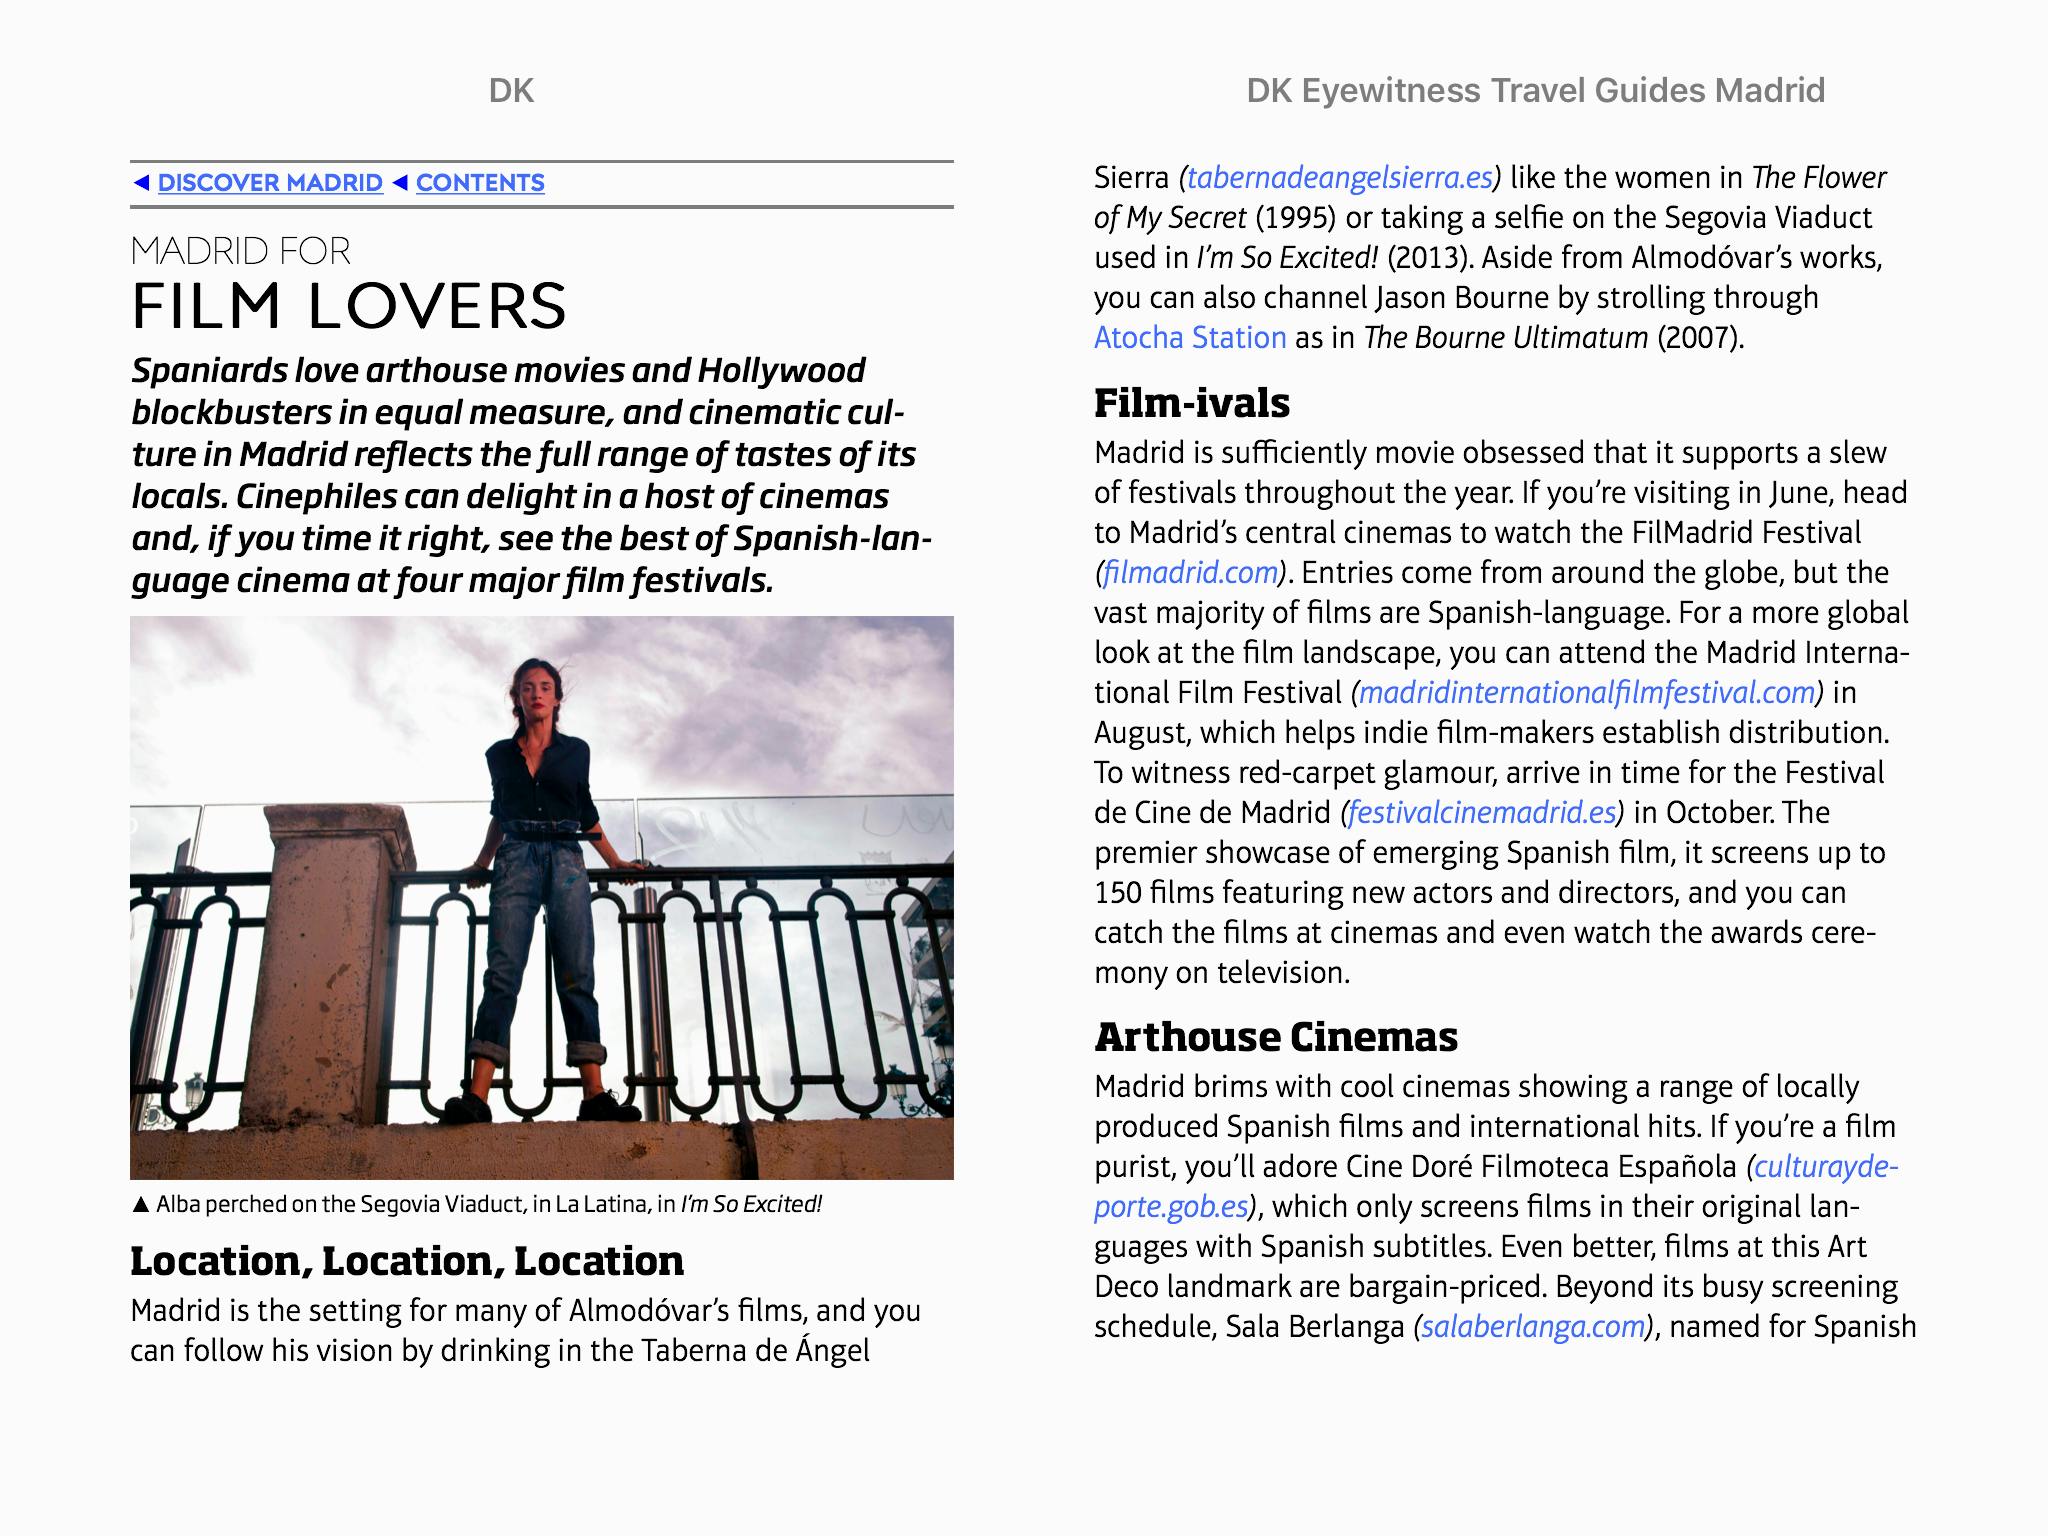
Task: Click the I'm So Excited! photo caption
Action: (x=488, y=1205)
